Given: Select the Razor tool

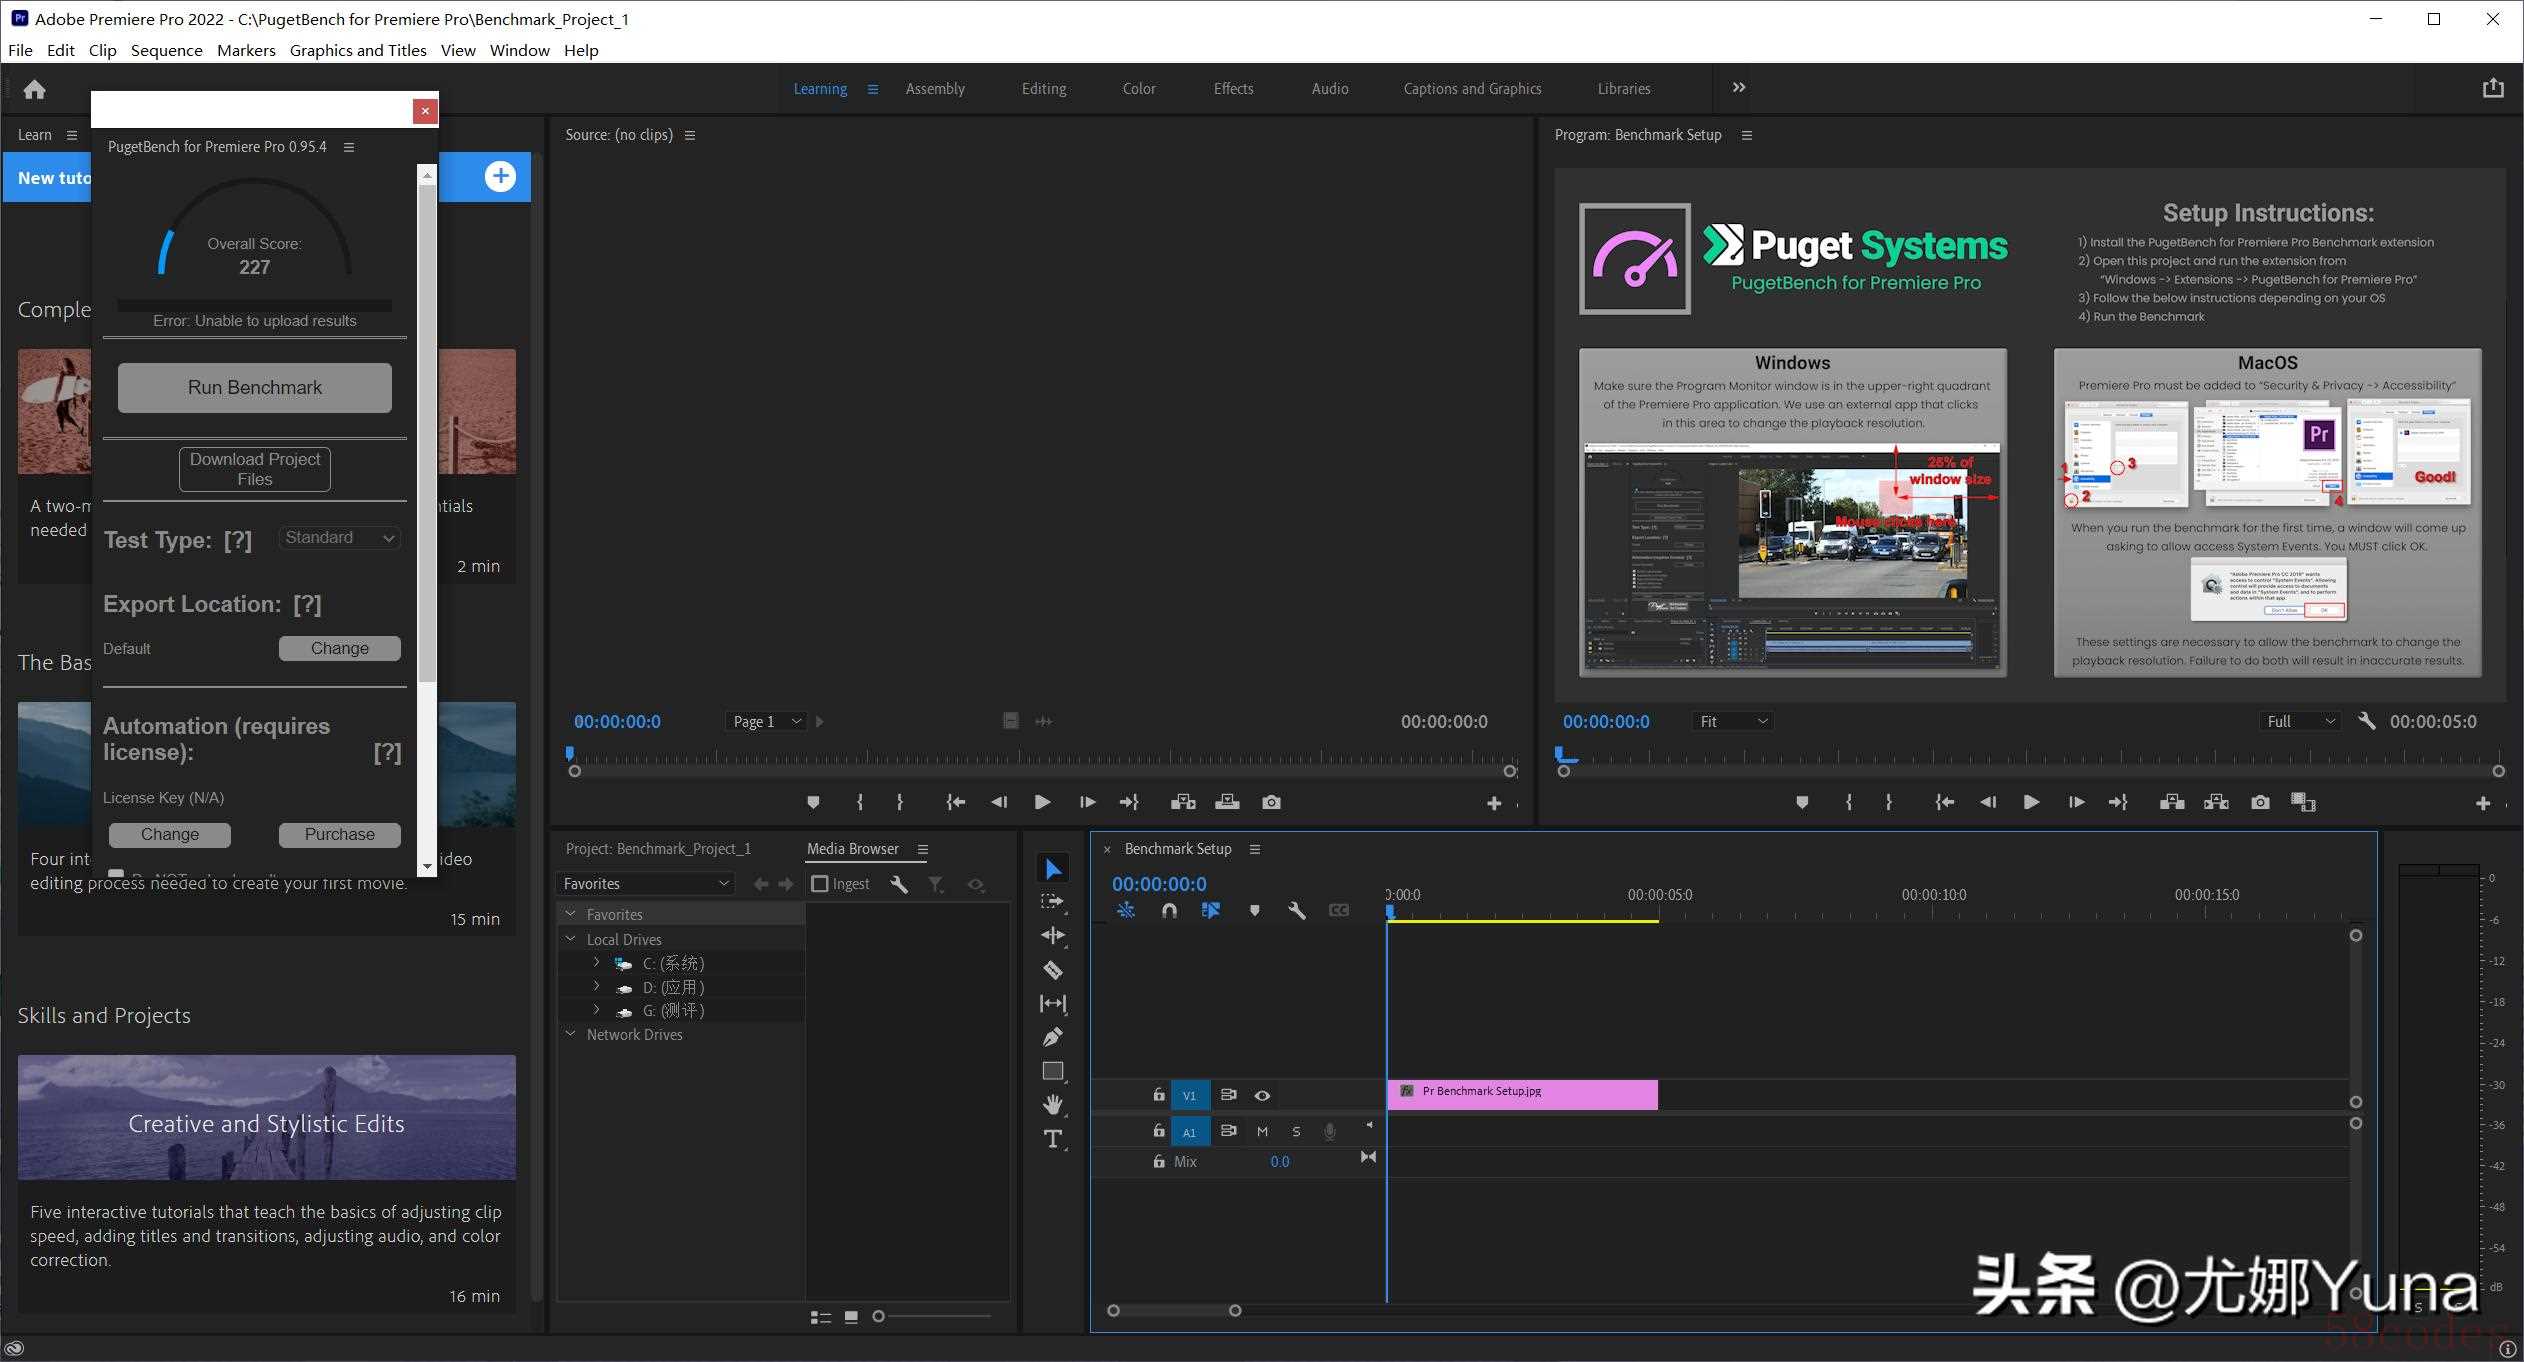Looking at the screenshot, I should 1053,970.
